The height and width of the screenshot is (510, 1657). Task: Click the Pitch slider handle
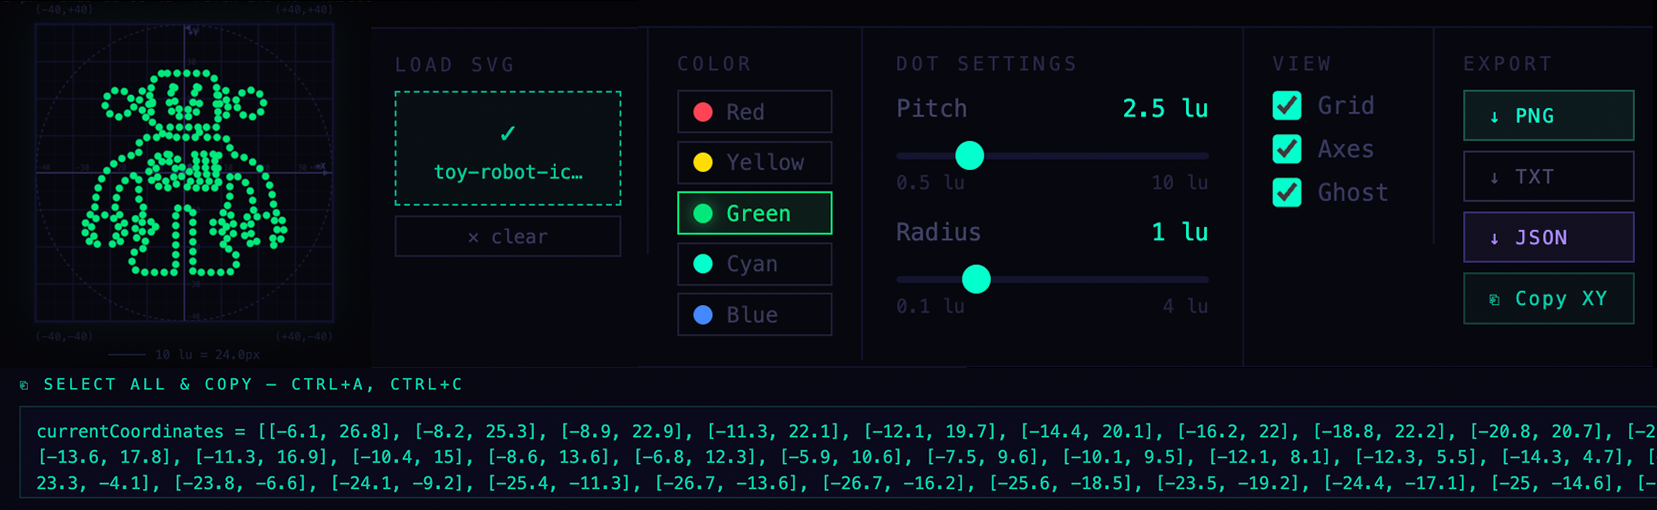969,156
